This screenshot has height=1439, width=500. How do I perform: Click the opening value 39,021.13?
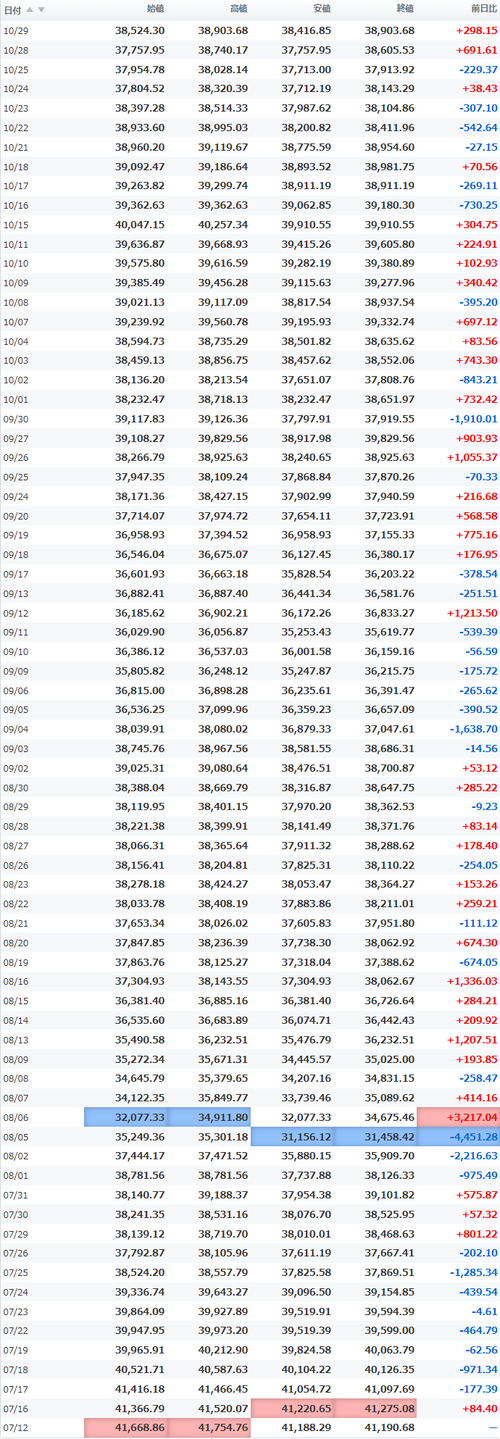140,303
